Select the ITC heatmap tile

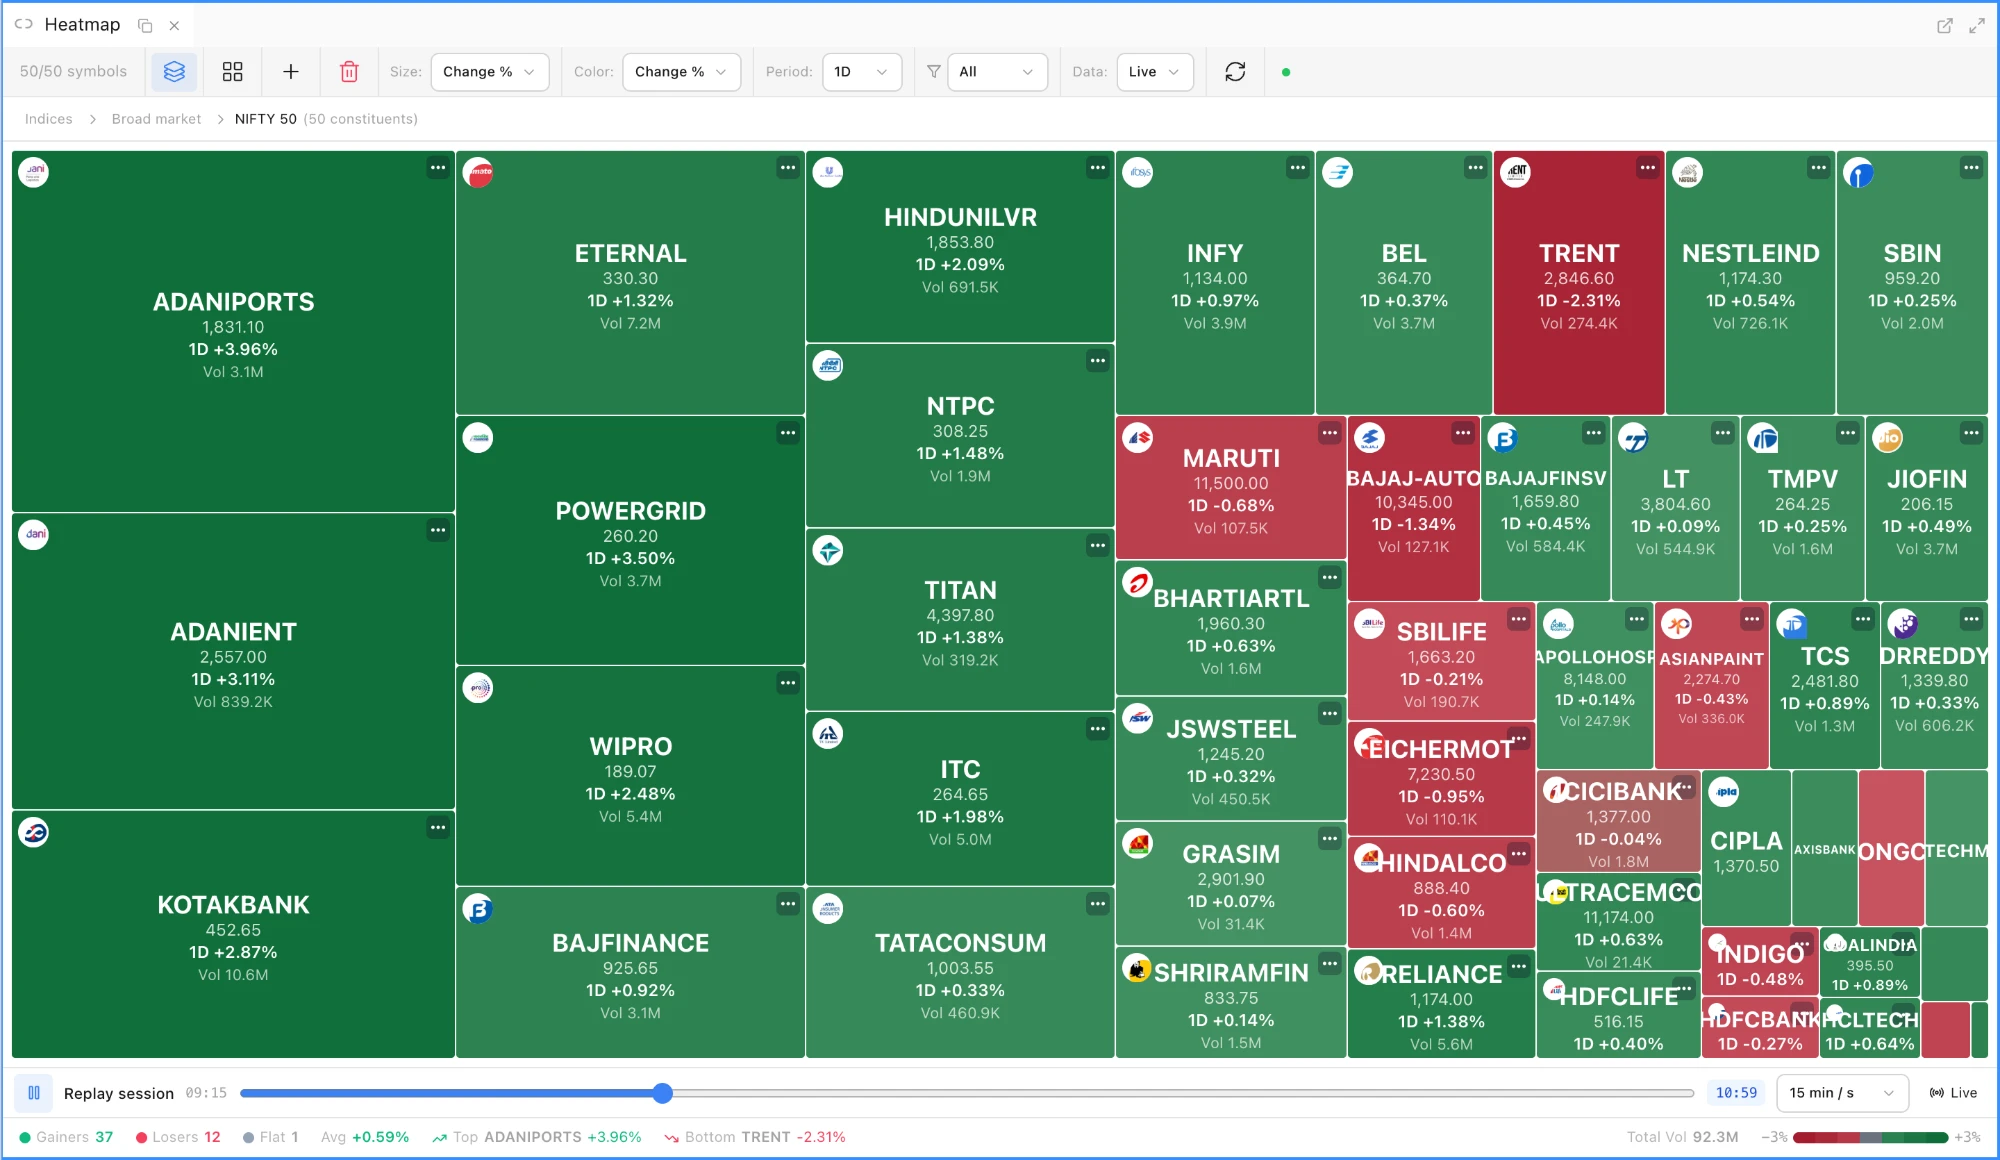pos(960,799)
